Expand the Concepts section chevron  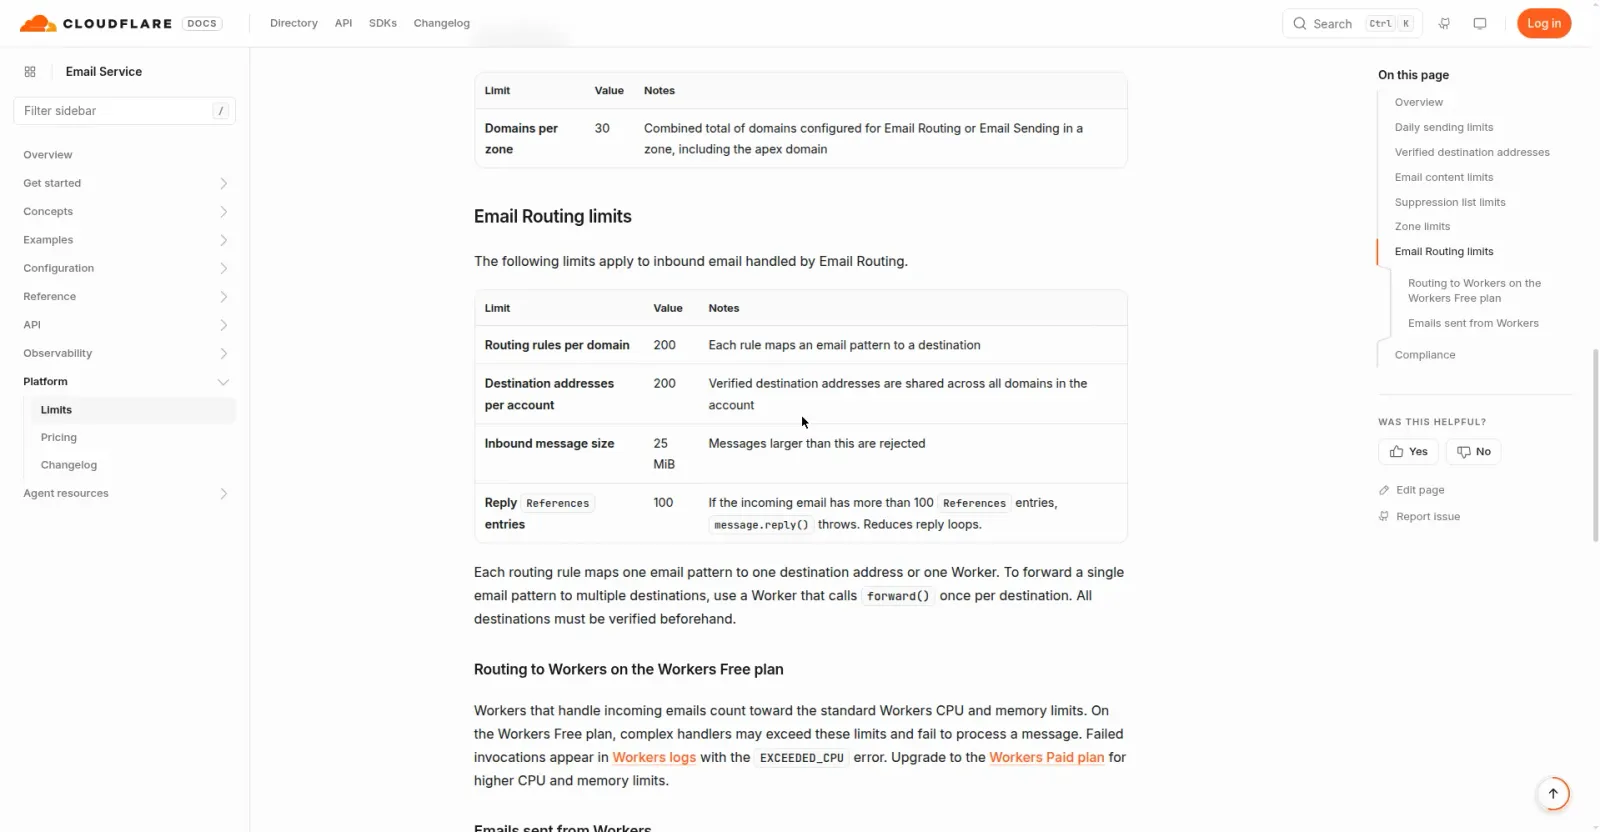(223, 212)
